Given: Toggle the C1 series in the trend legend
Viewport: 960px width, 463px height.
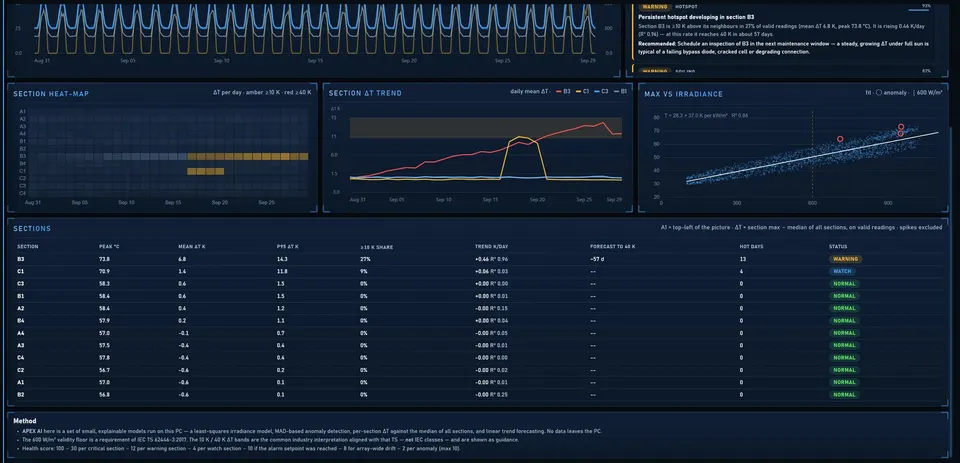Looking at the screenshot, I should (x=582, y=91).
